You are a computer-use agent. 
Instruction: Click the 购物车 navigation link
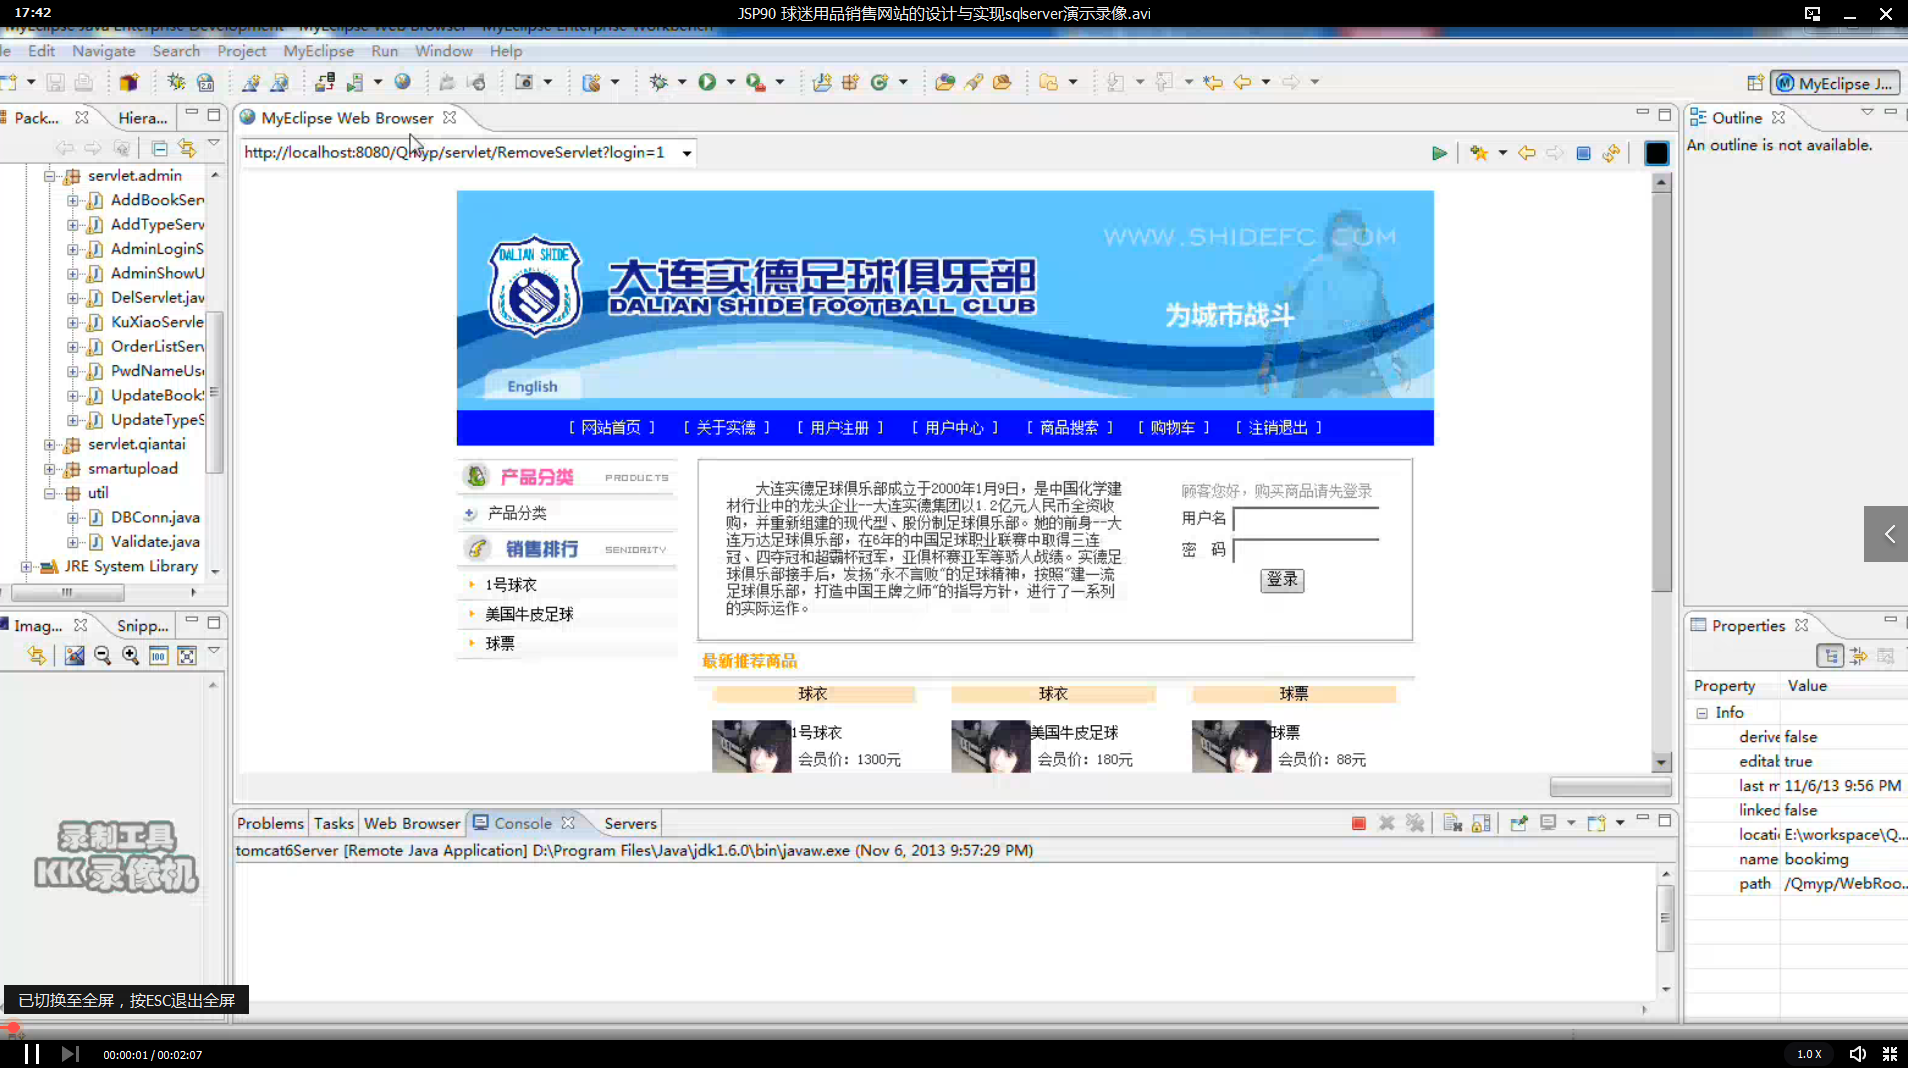pos(1173,428)
